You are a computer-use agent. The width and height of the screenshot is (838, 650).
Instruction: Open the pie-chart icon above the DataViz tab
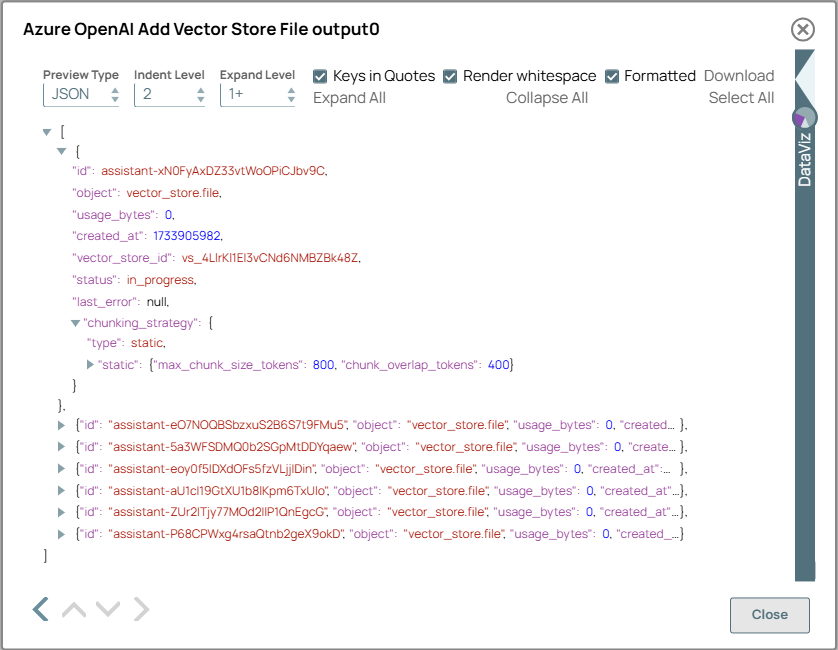(805, 117)
